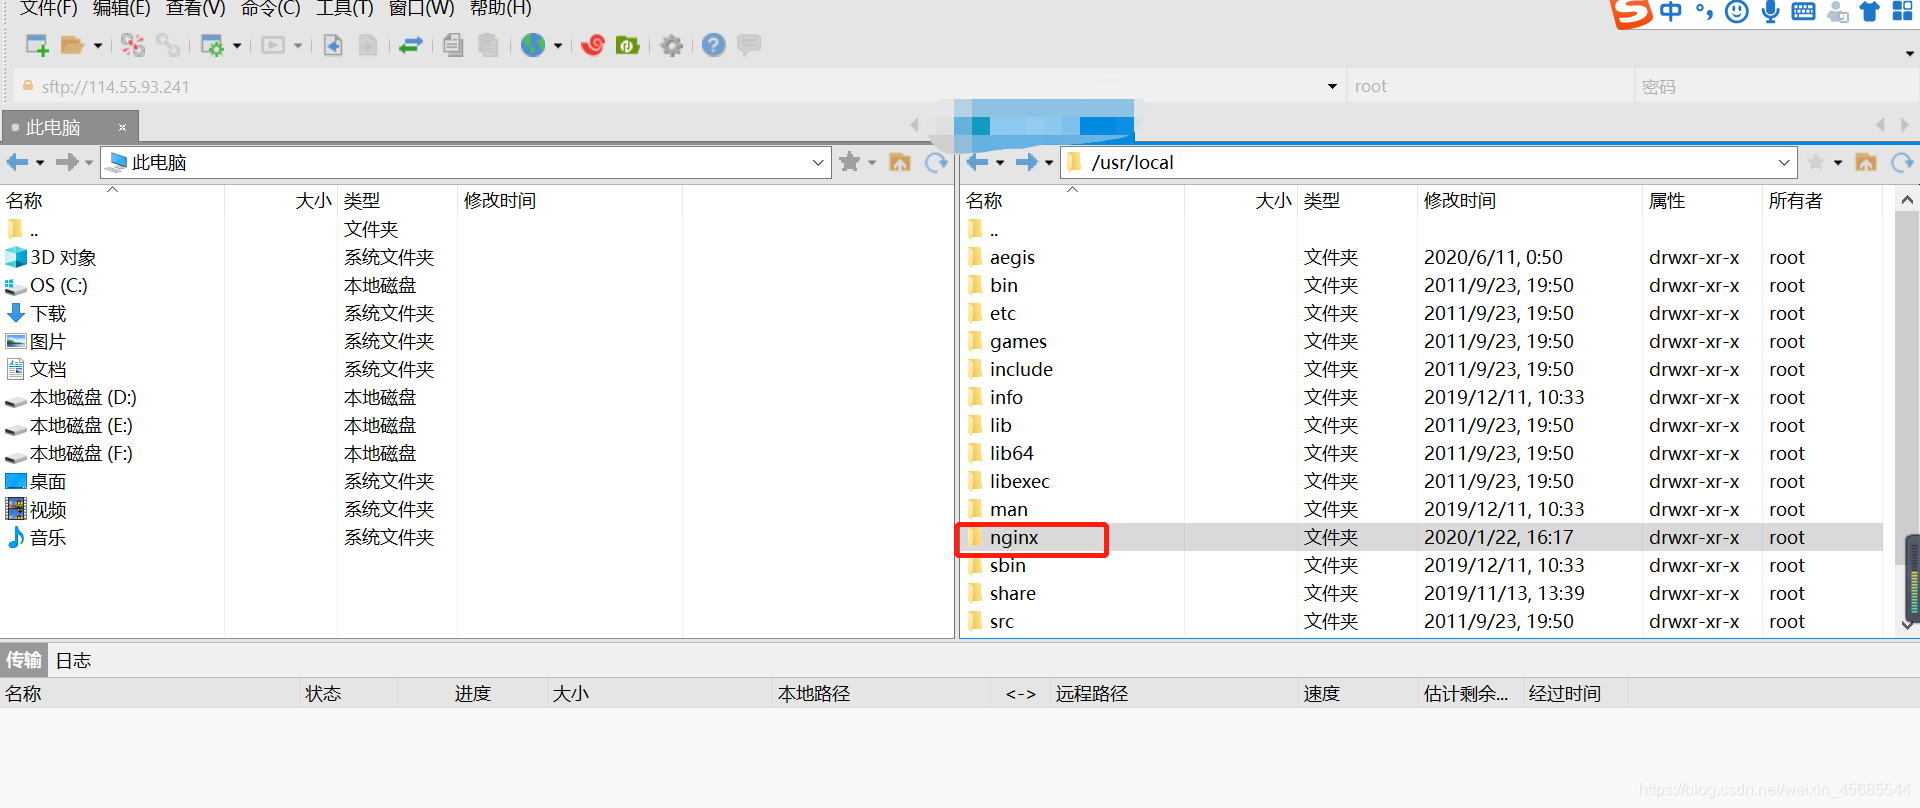Screen dimensions: 1920x808
Task: Expand the session properties dropdown arrow
Action: tap(237, 46)
